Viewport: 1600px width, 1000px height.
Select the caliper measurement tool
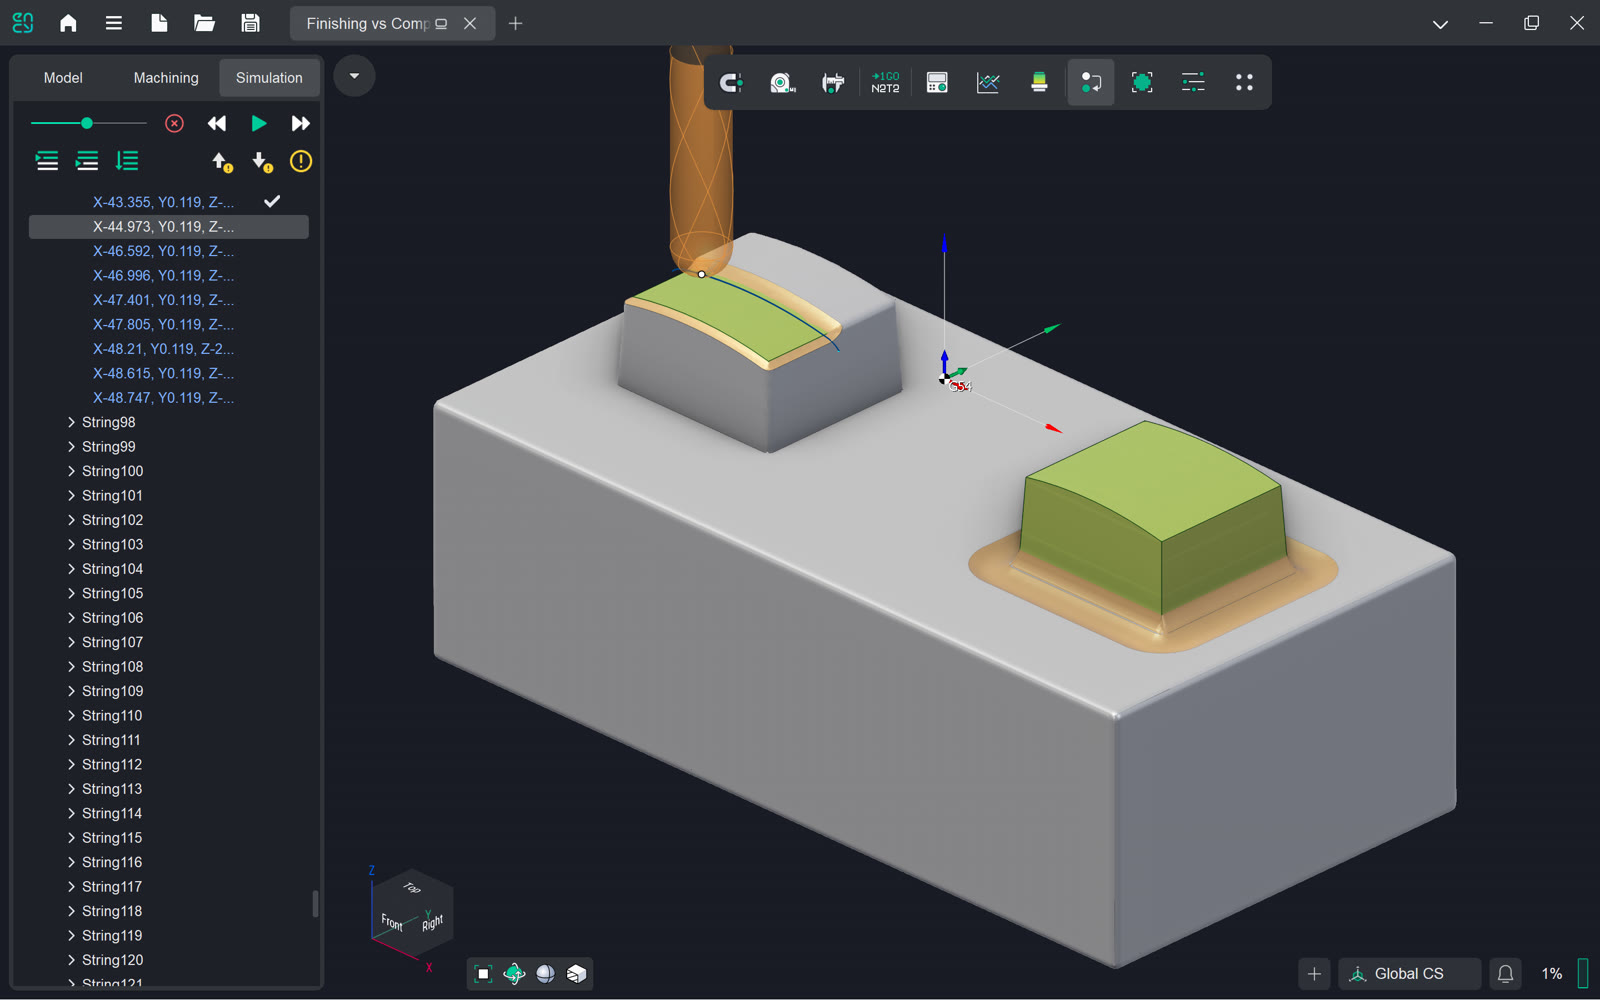point(833,83)
